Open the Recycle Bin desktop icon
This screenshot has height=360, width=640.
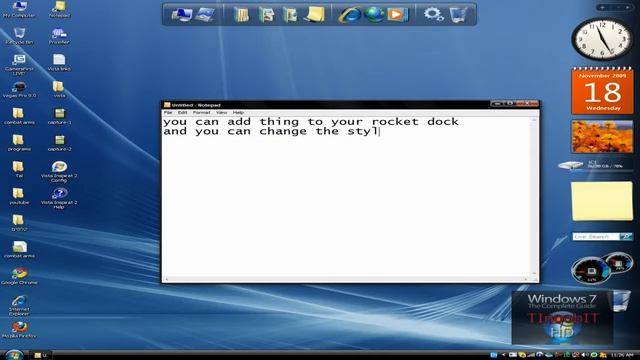[19, 36]
